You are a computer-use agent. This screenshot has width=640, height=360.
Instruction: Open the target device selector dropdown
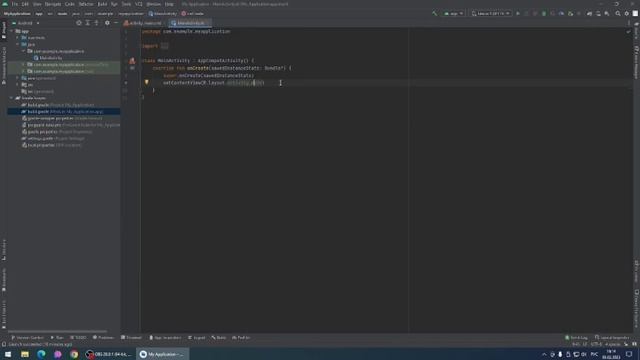[x=491, y=13]
